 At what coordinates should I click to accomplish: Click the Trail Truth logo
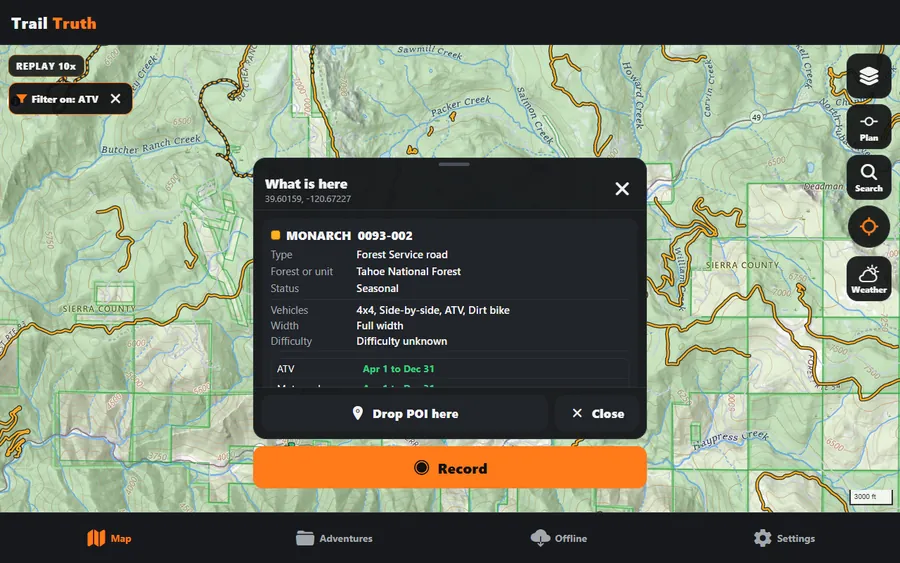(54, 23)
